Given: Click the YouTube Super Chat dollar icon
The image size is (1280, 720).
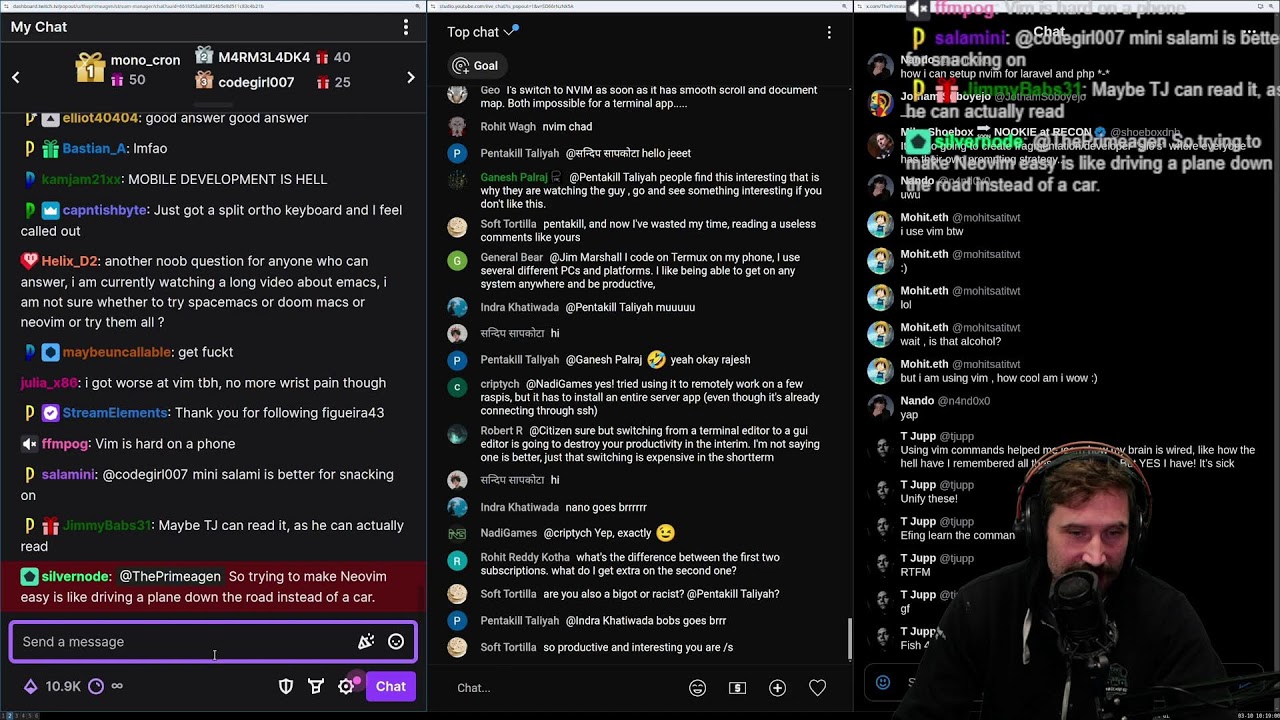Looking at the screenshot, I should [x=737, y=688].
